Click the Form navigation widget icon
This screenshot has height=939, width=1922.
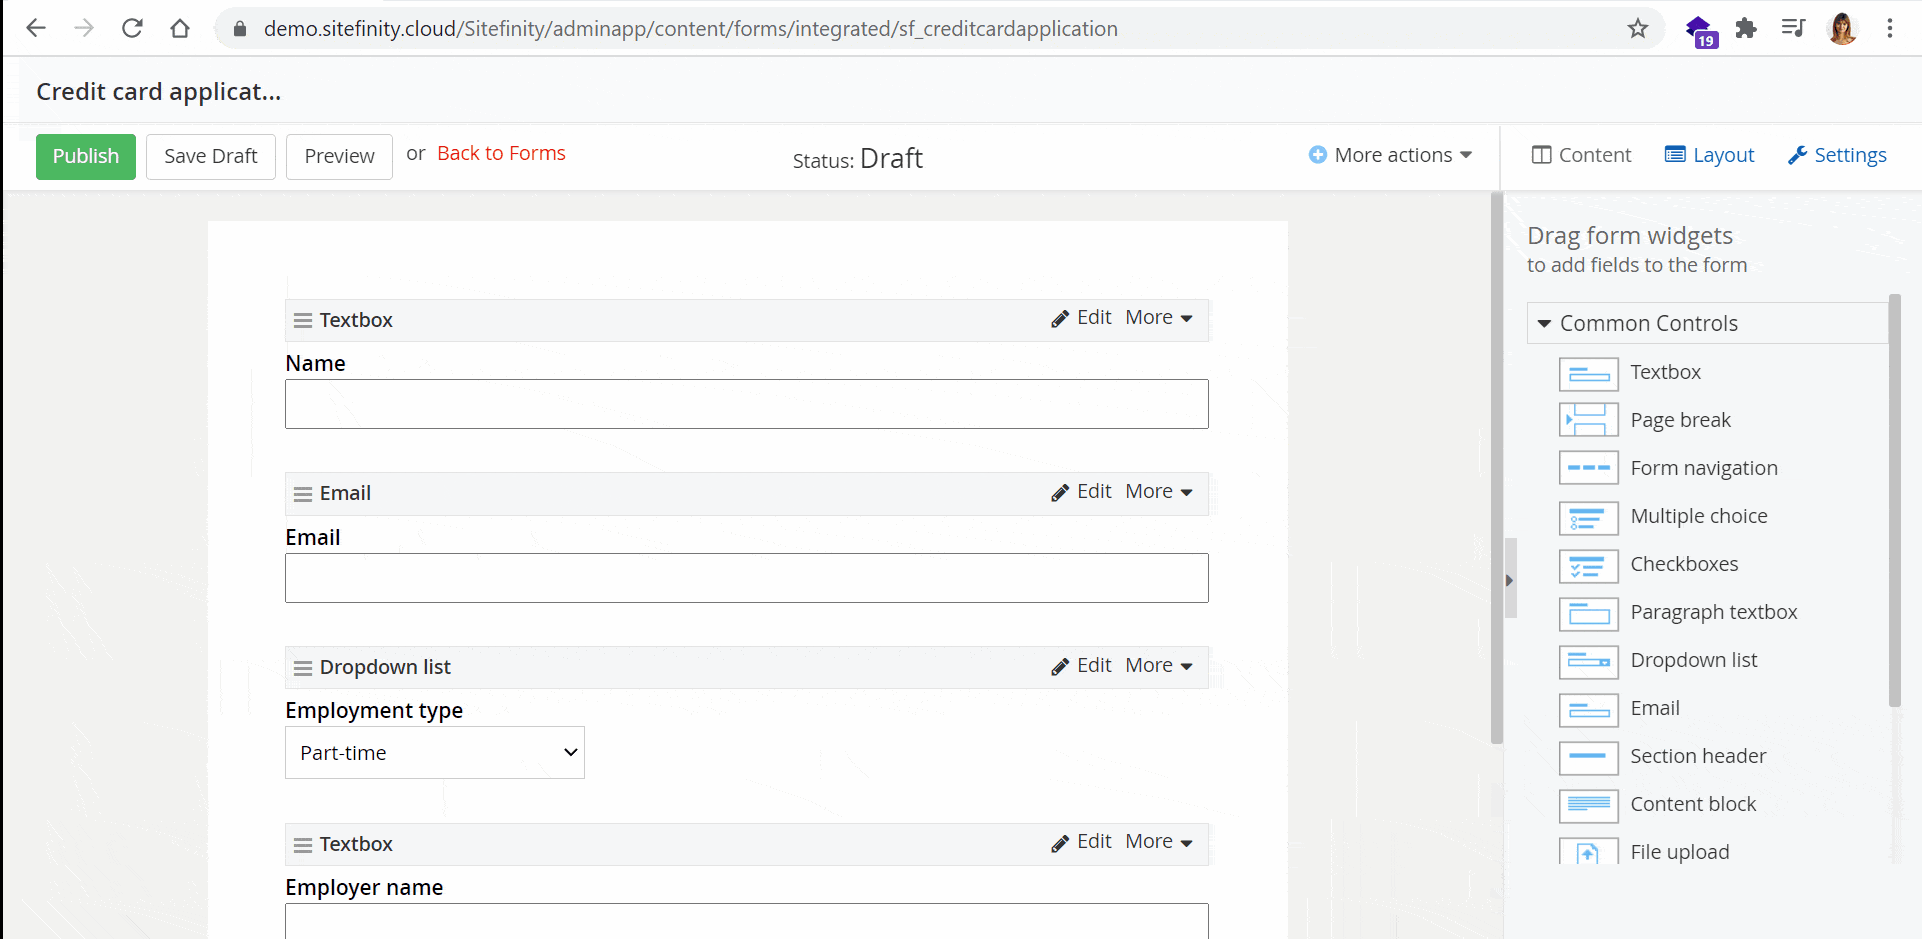(x=1588, y=468)
